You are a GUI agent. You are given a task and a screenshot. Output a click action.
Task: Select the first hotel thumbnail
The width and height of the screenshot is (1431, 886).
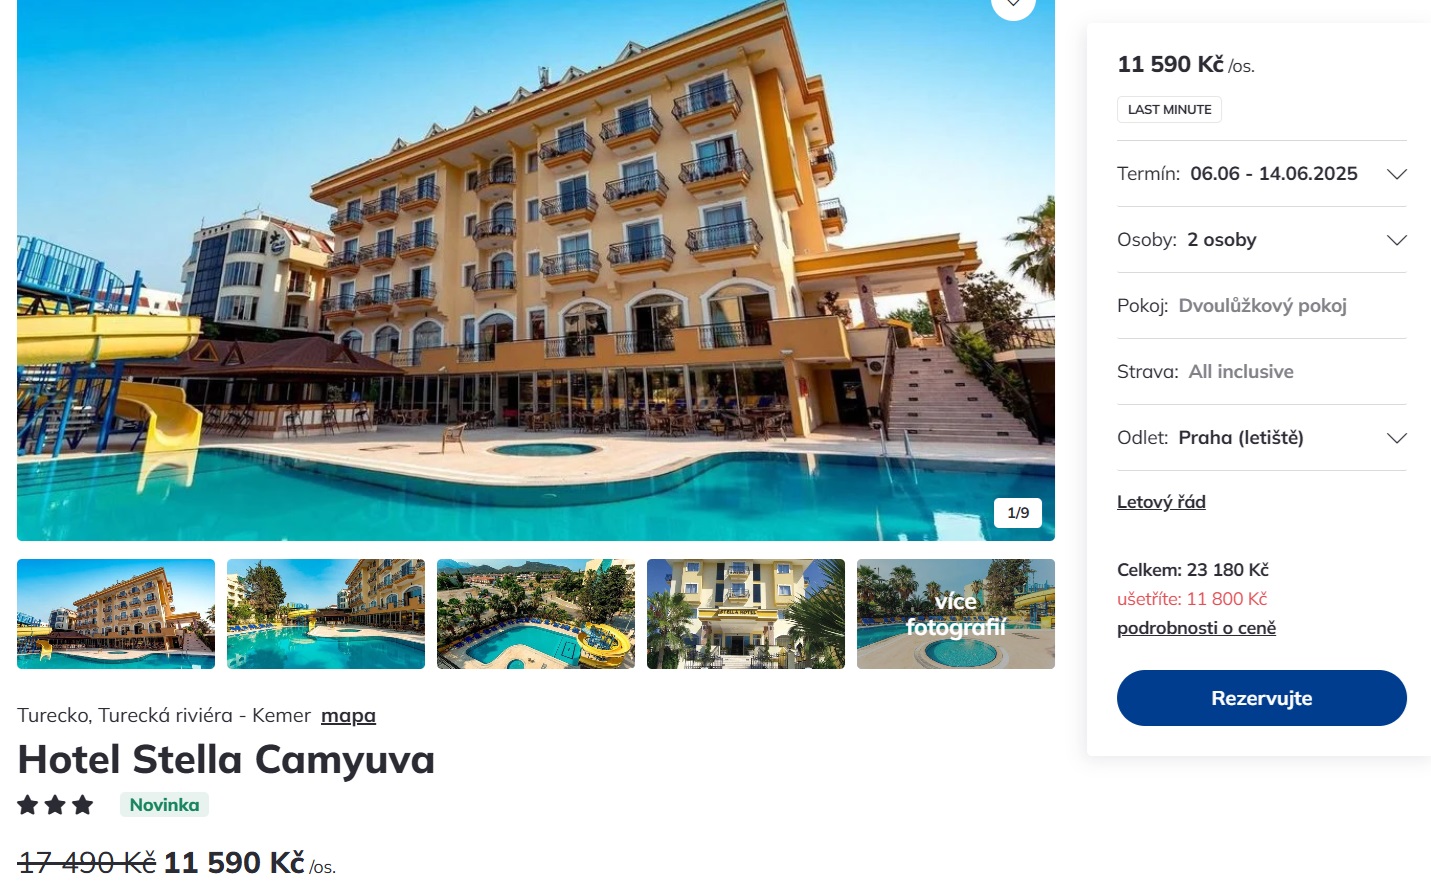click(116, 614)
